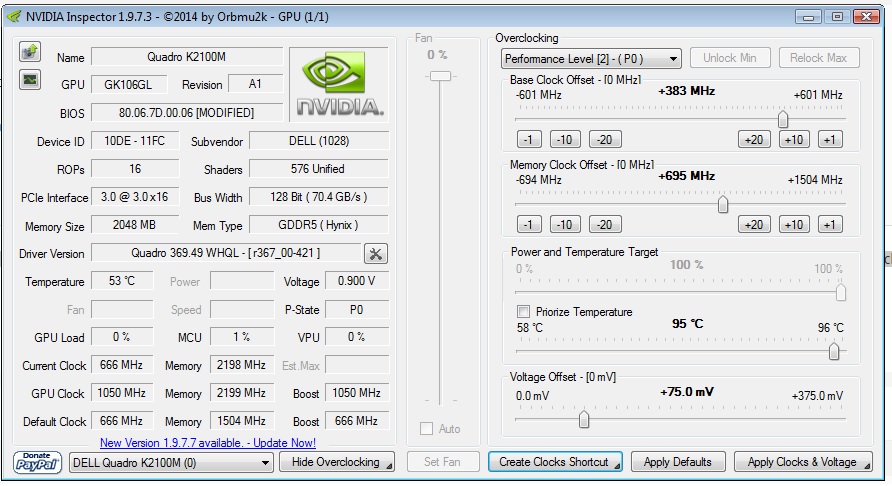892x486 pixels.
Task: Click +1 under Base Clock Offset
Action: 830,139
